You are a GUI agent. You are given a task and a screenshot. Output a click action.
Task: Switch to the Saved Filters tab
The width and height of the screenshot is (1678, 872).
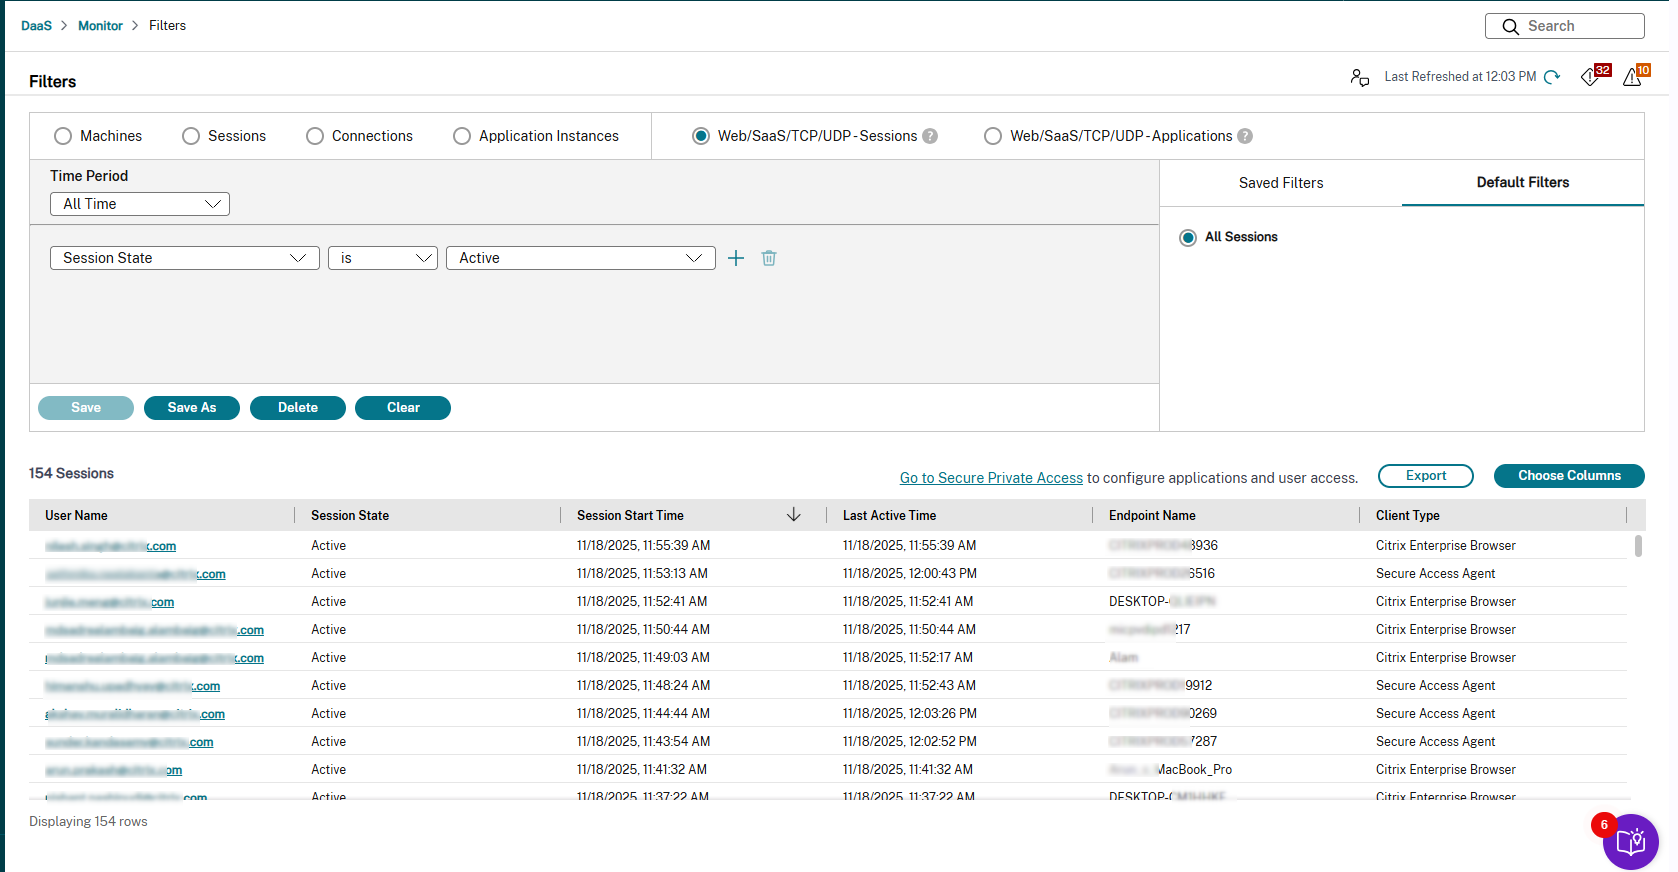[1280, 183]
